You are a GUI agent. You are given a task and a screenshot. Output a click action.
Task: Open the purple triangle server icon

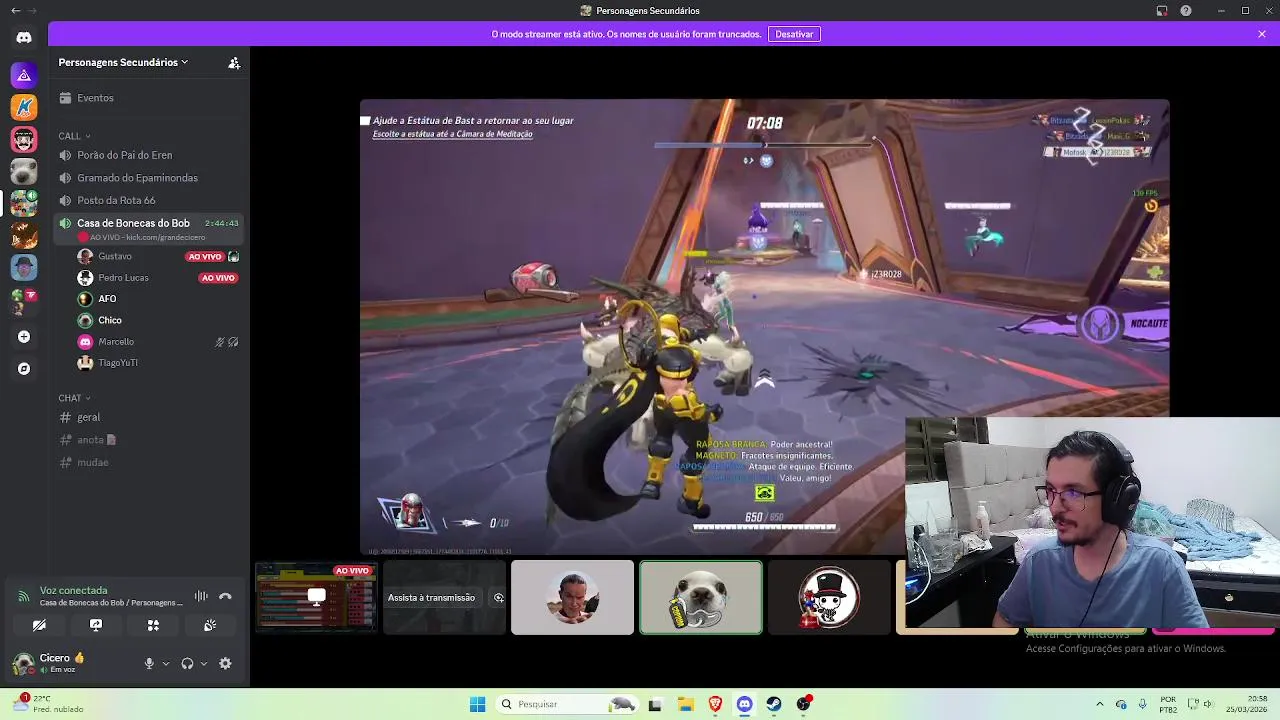[x=24, y=75]
